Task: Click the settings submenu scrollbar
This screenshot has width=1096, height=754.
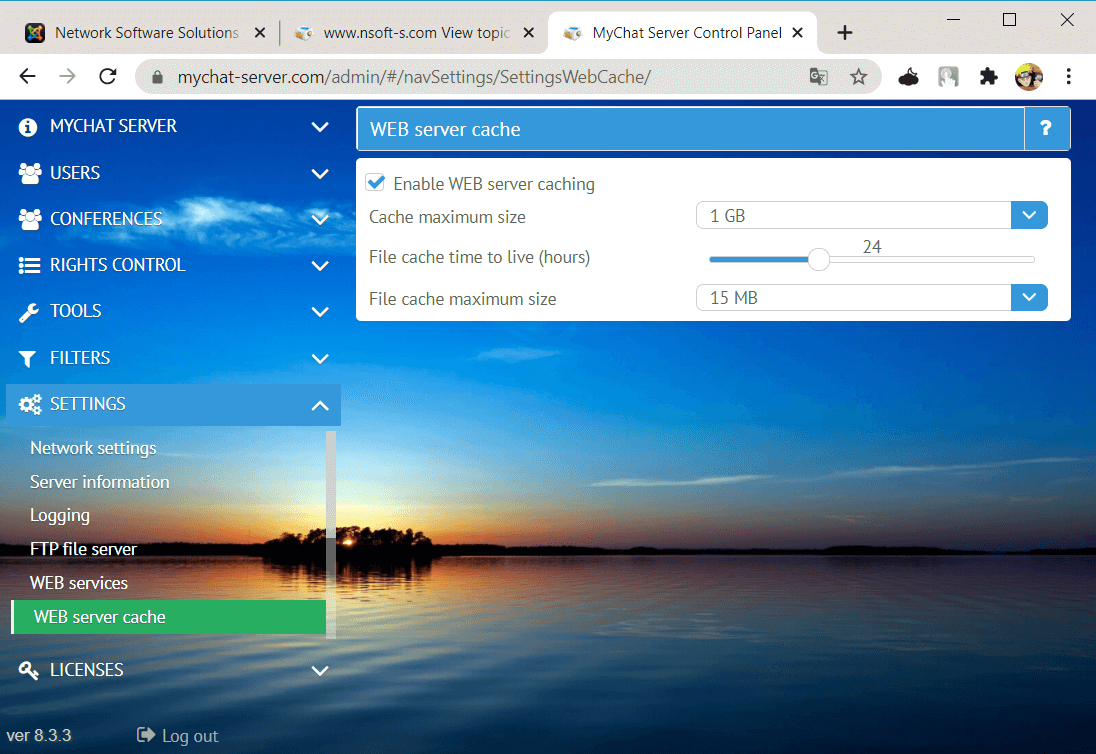Action: [x=331, y=535]
